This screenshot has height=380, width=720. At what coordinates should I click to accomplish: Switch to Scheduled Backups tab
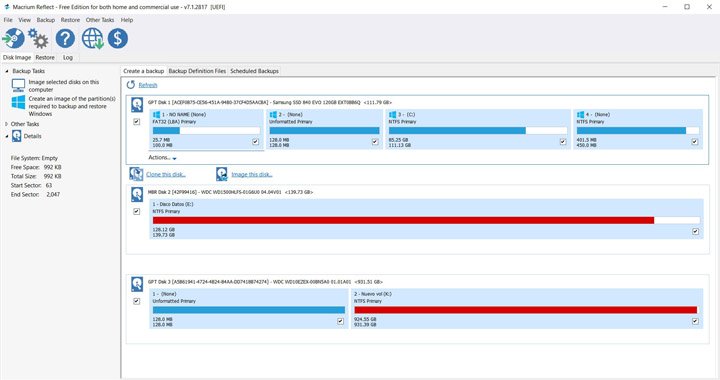tap(254, 71)
